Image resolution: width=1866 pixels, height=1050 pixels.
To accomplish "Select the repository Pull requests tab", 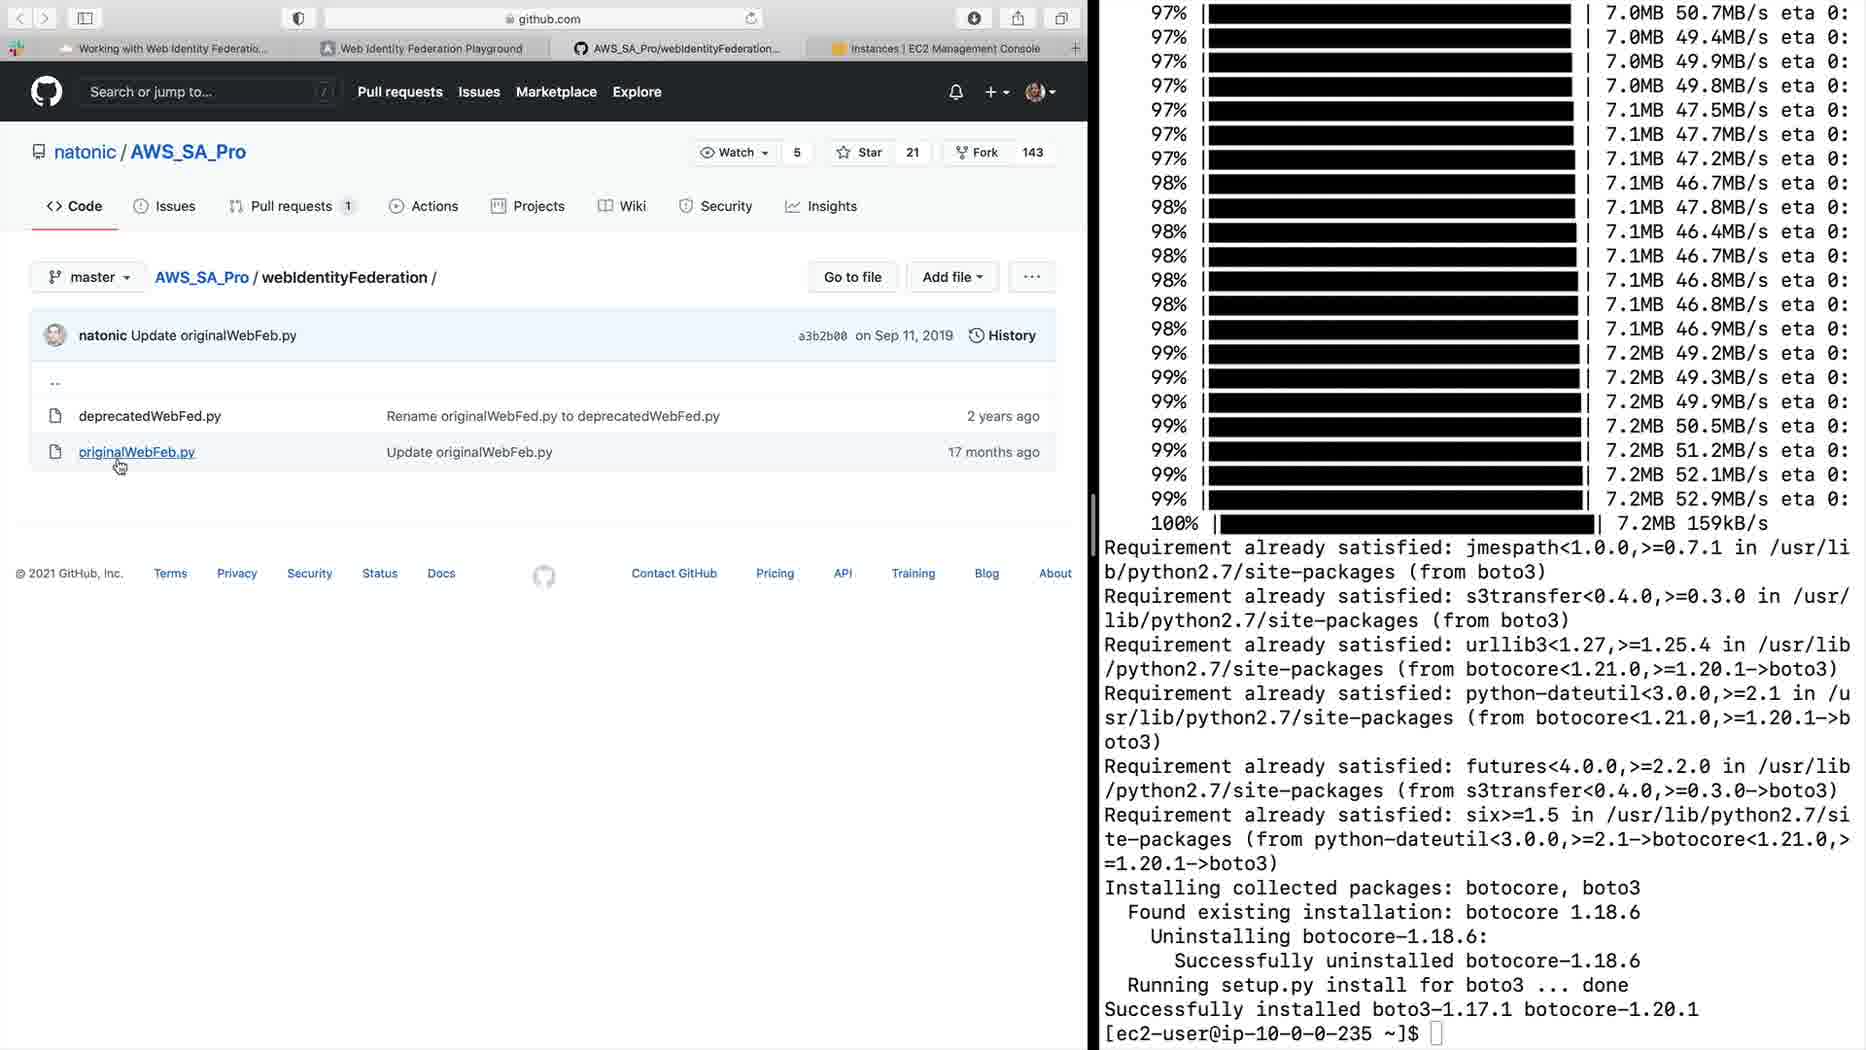I will coord(291,206).
